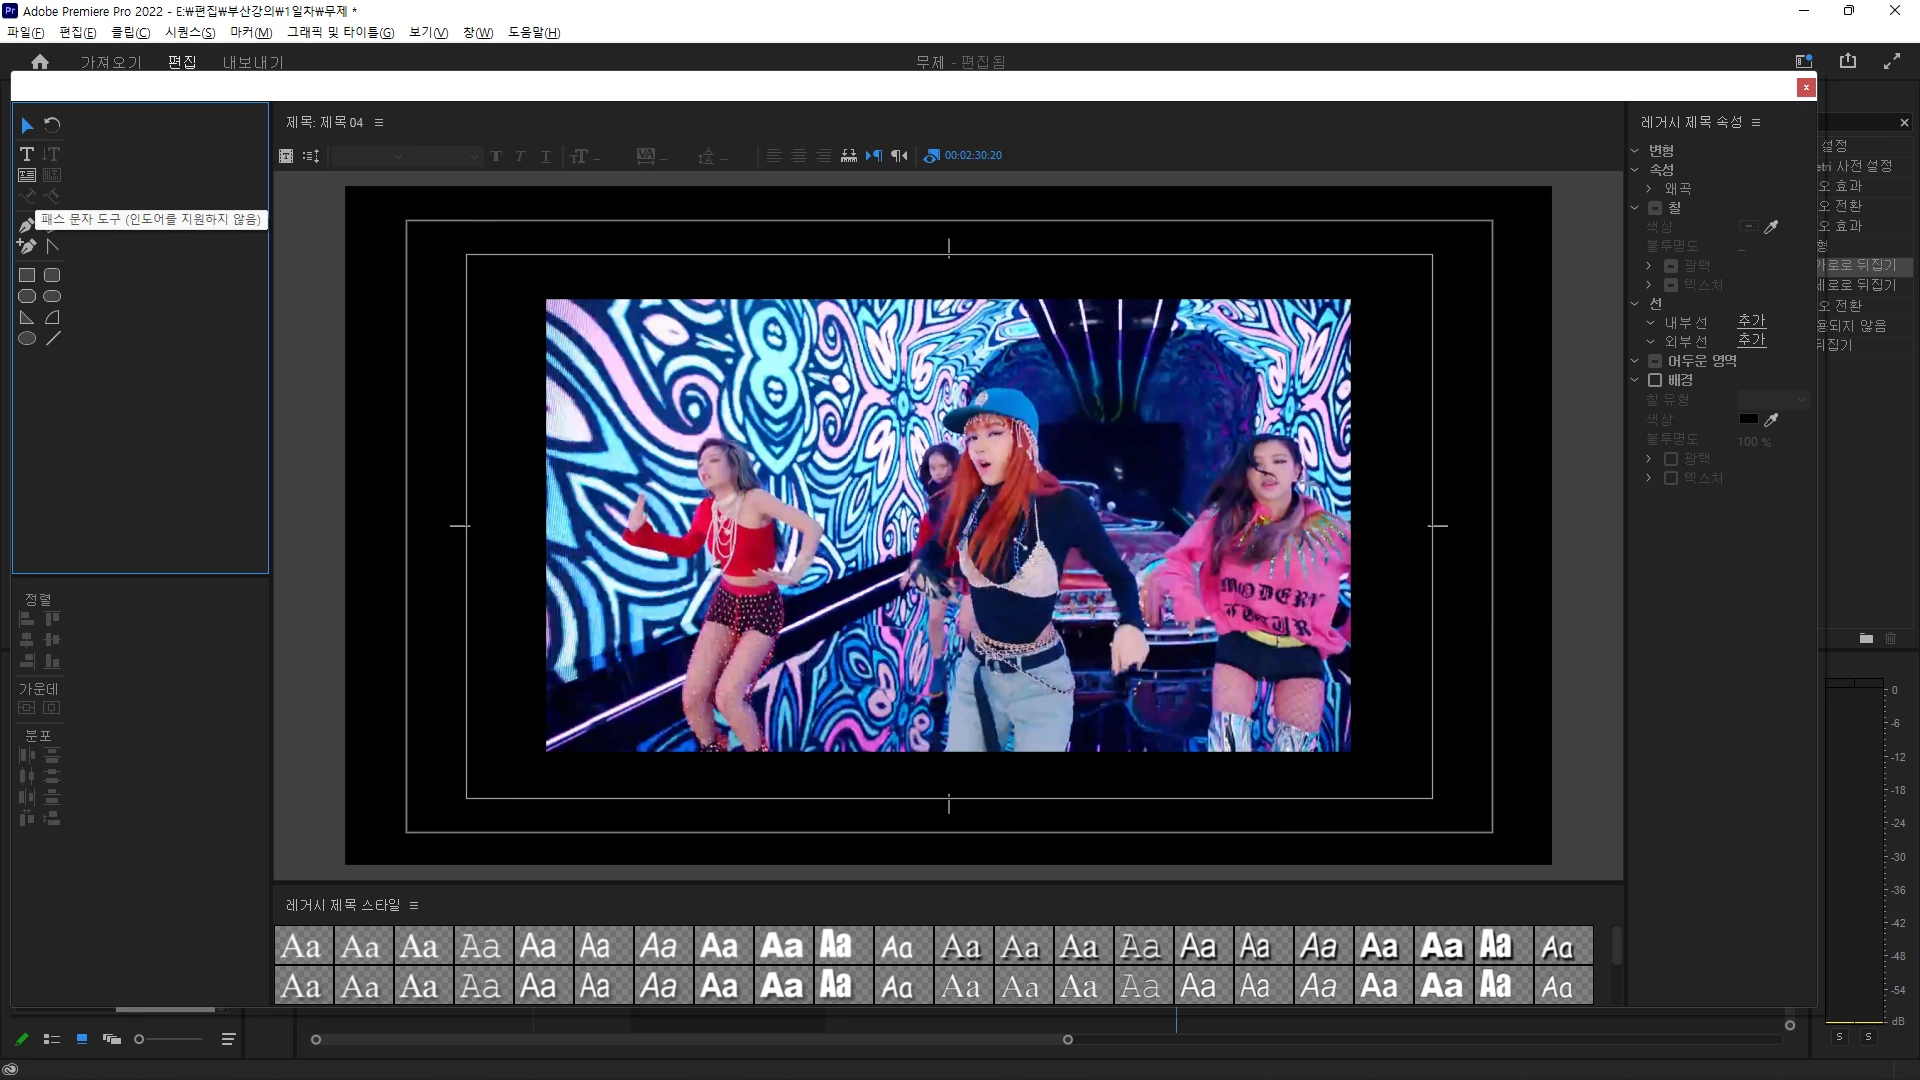This screenshot has height=1080, width=1920.
Task: Select the Selection arrow tool
Action: coord(27,125)
